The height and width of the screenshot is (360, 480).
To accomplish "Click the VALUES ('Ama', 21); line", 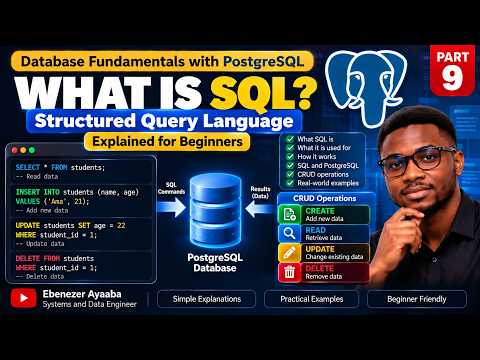I will click(53, 201).
